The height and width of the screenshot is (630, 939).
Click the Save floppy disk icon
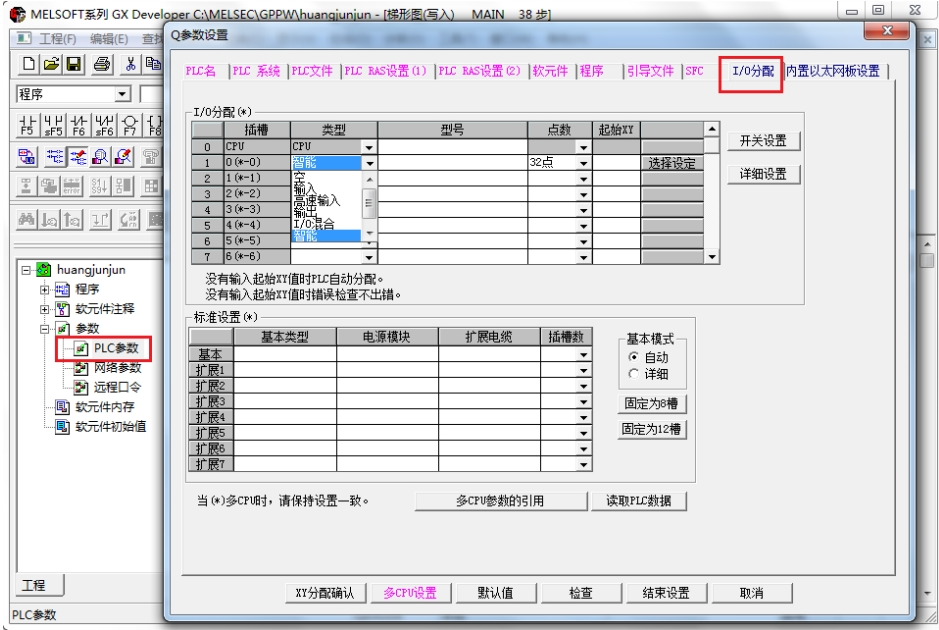(74, 64)
